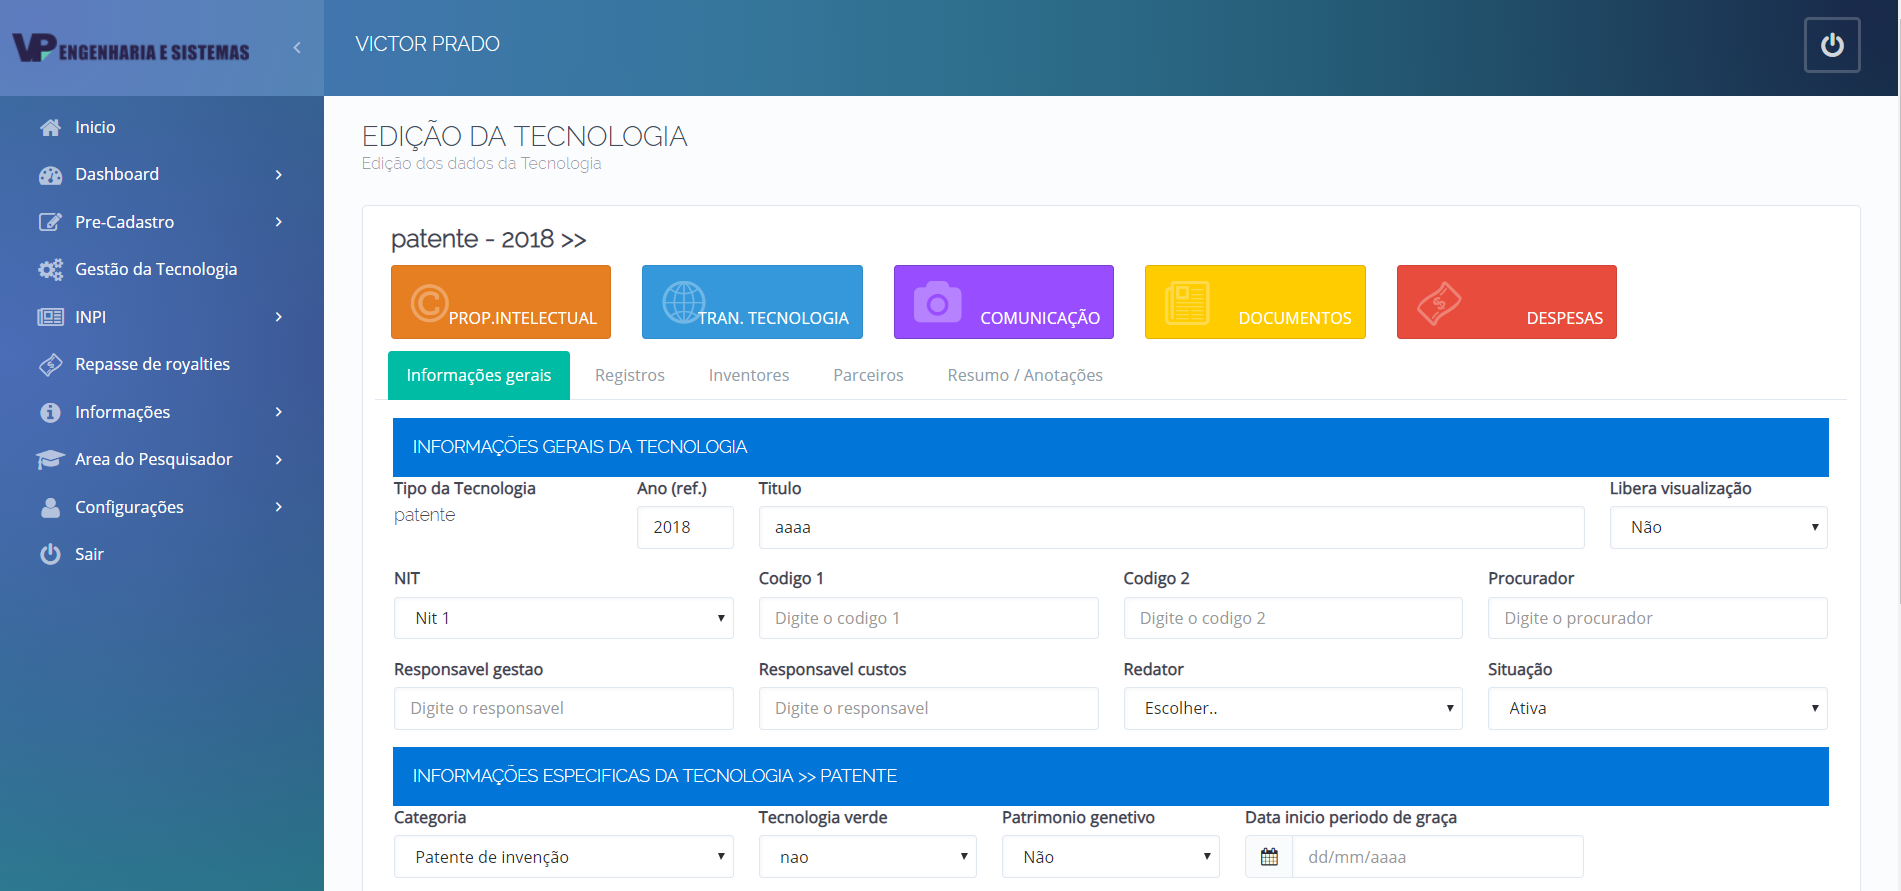This screenshot has height=891, width=1901.
Task: Open the PROP.INTELECTUAL orange button
Action: pos(501,302)
